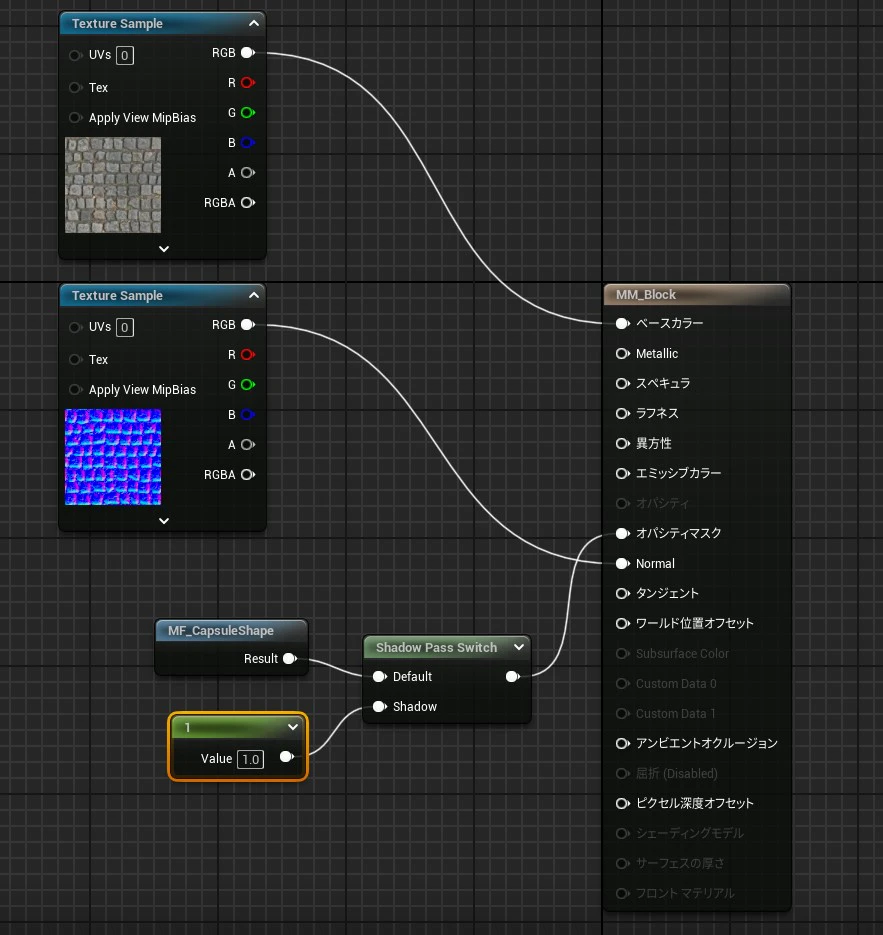This screenshot has width=883, height=935.
Task: Click the Value field showing 1.0
Action: pos(250,759)
